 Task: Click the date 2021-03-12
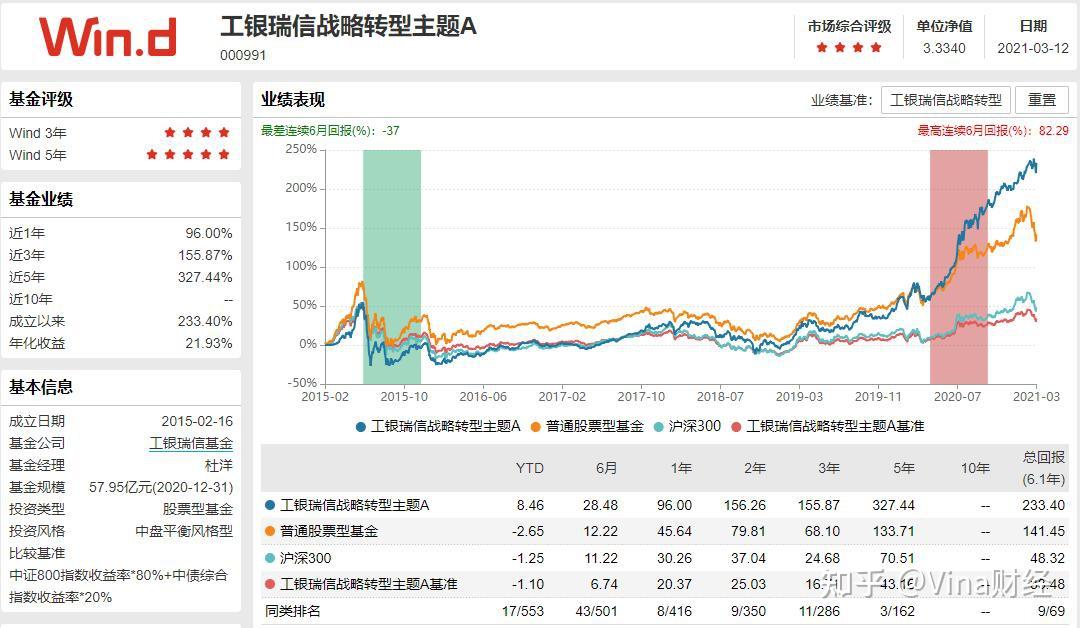(1032, 48)
